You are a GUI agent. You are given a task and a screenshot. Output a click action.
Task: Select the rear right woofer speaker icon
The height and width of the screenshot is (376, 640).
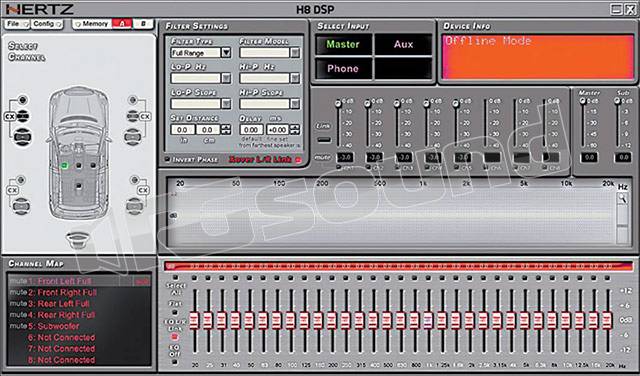coord(134,206)
